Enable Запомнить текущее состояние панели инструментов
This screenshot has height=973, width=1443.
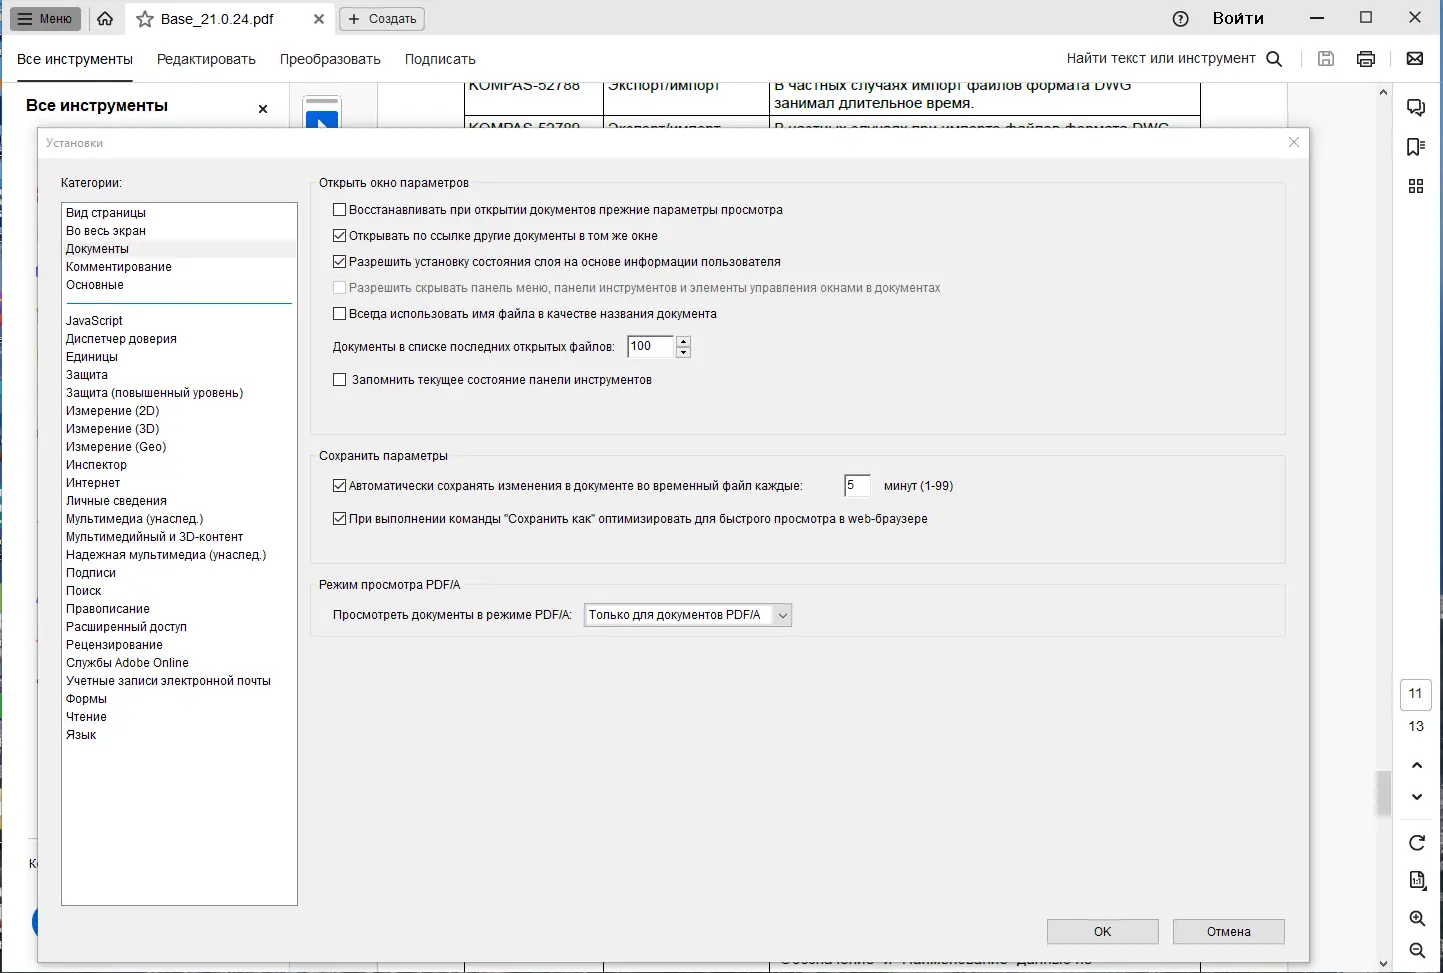click(x=339, y=380)
